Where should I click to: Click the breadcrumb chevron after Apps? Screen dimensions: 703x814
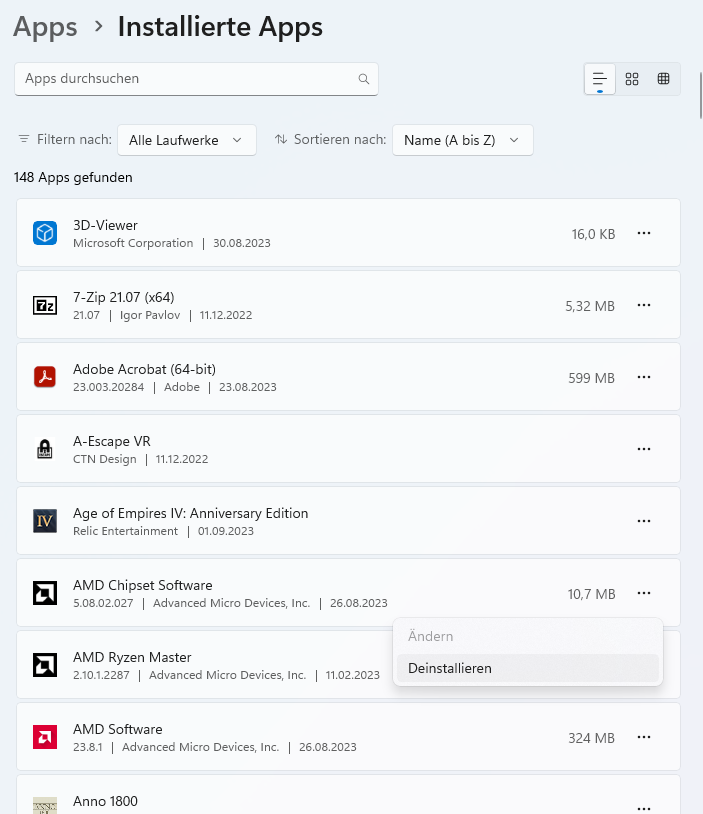99,26
